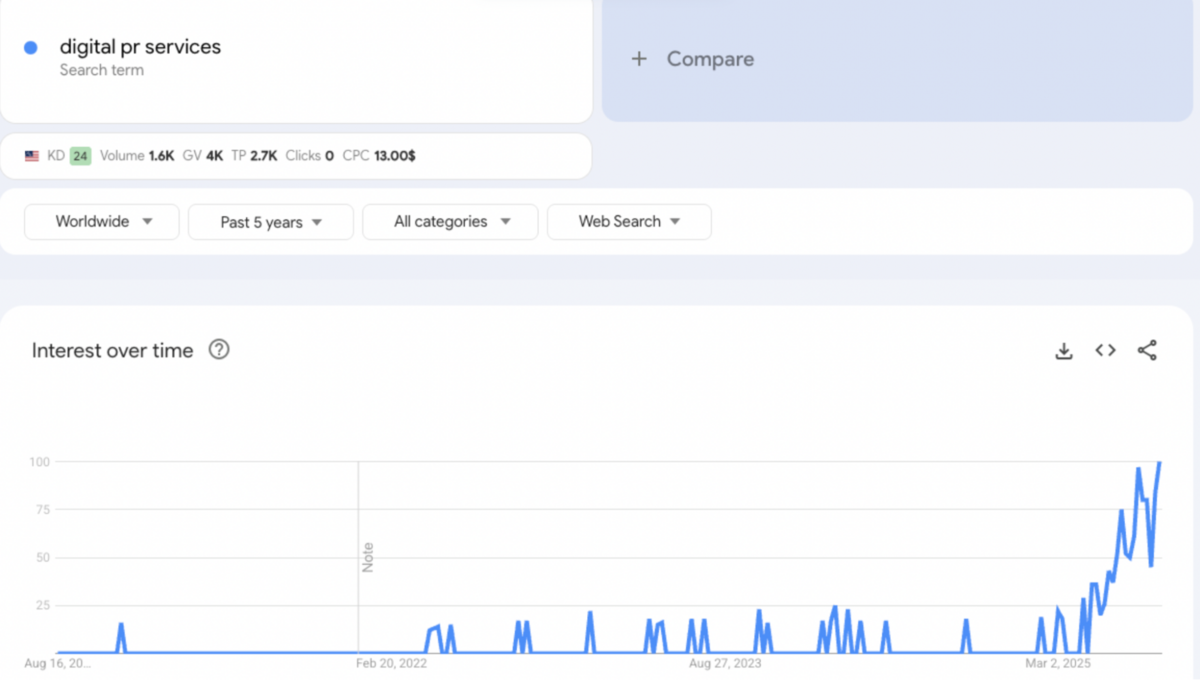
Task: Click the Volume 1.6K metric
Action: tap(137, 156)
